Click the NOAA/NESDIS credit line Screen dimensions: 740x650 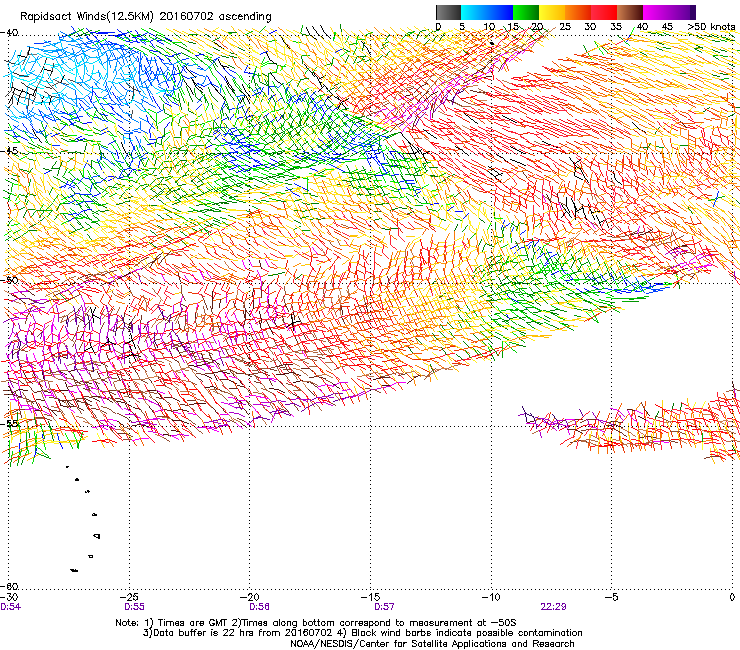point(432,644)
